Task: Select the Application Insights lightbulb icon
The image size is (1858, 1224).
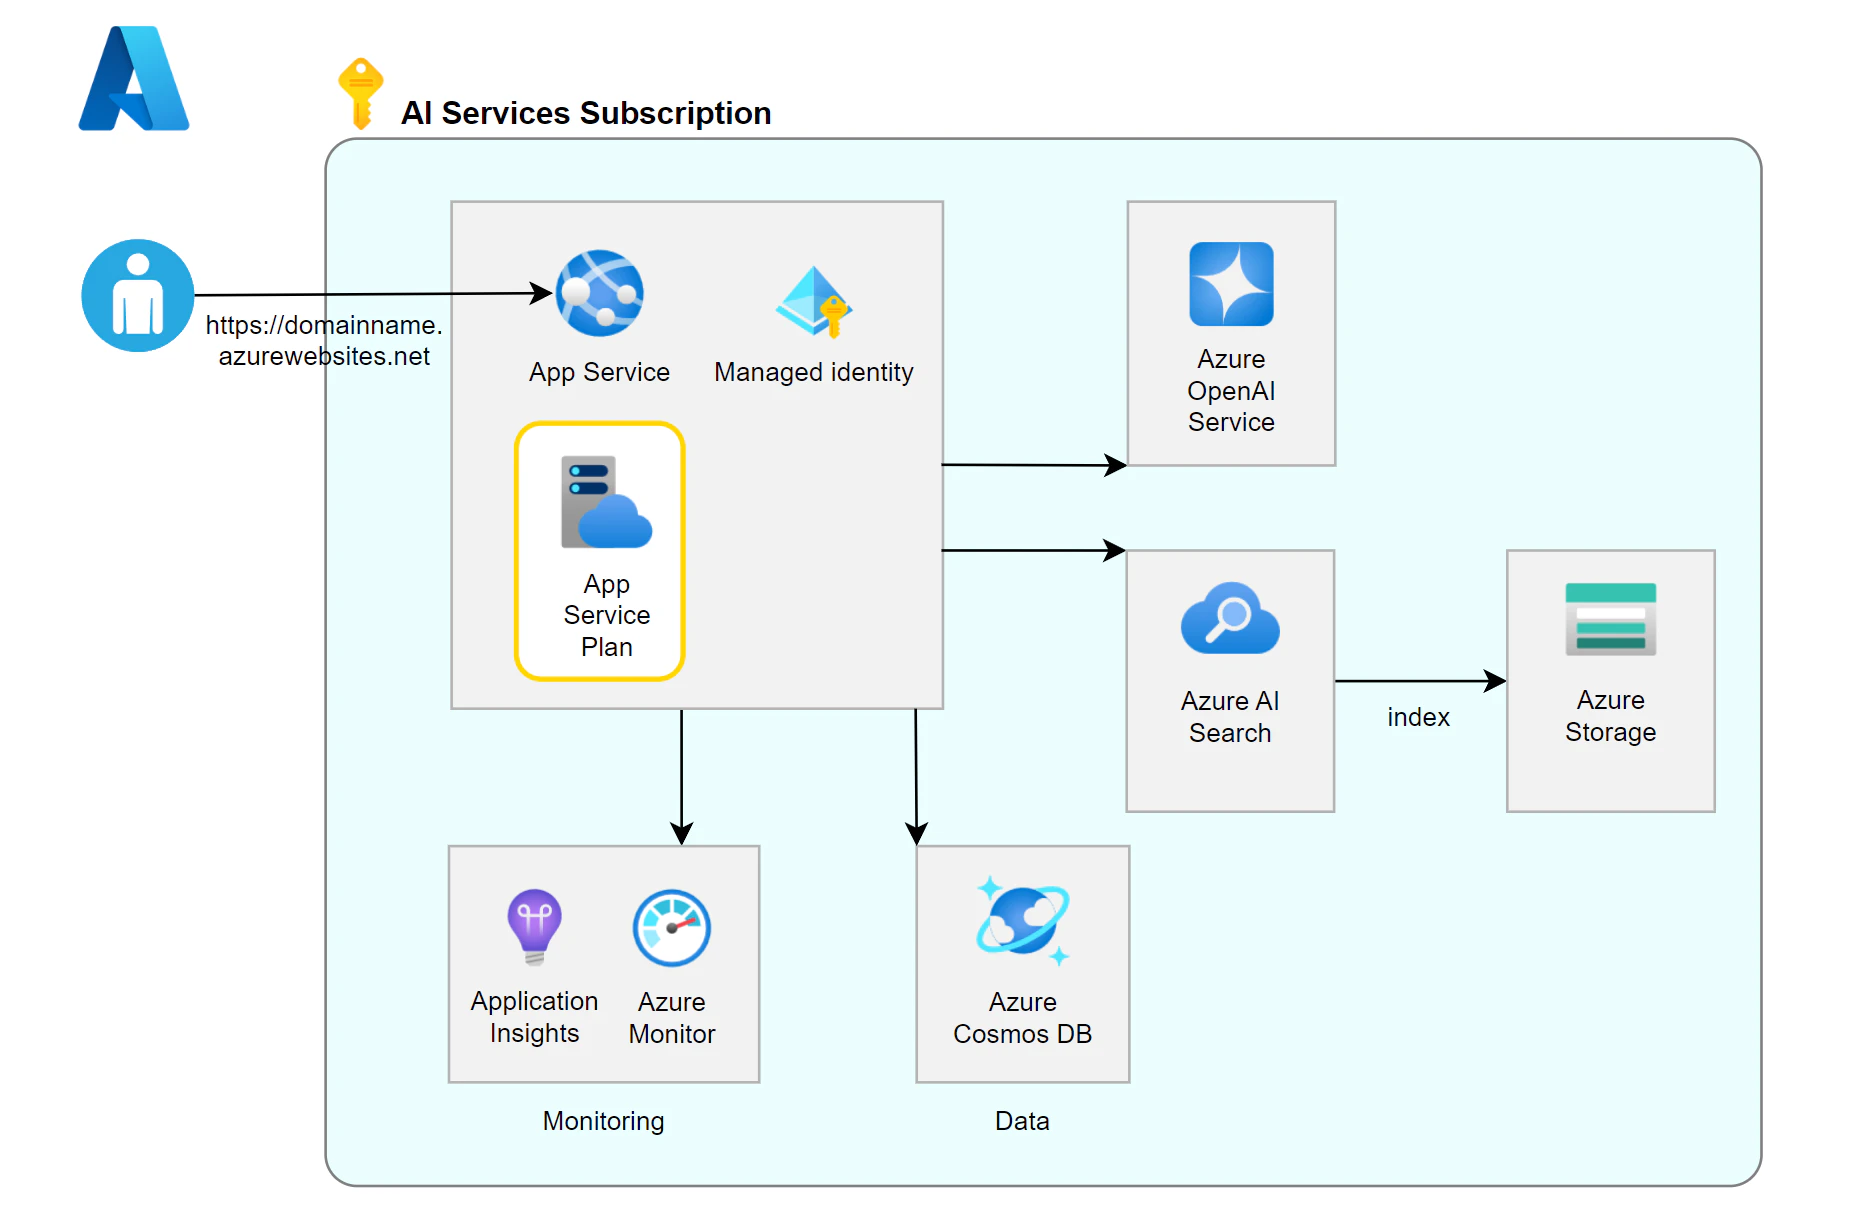Action: pos(534,927)
